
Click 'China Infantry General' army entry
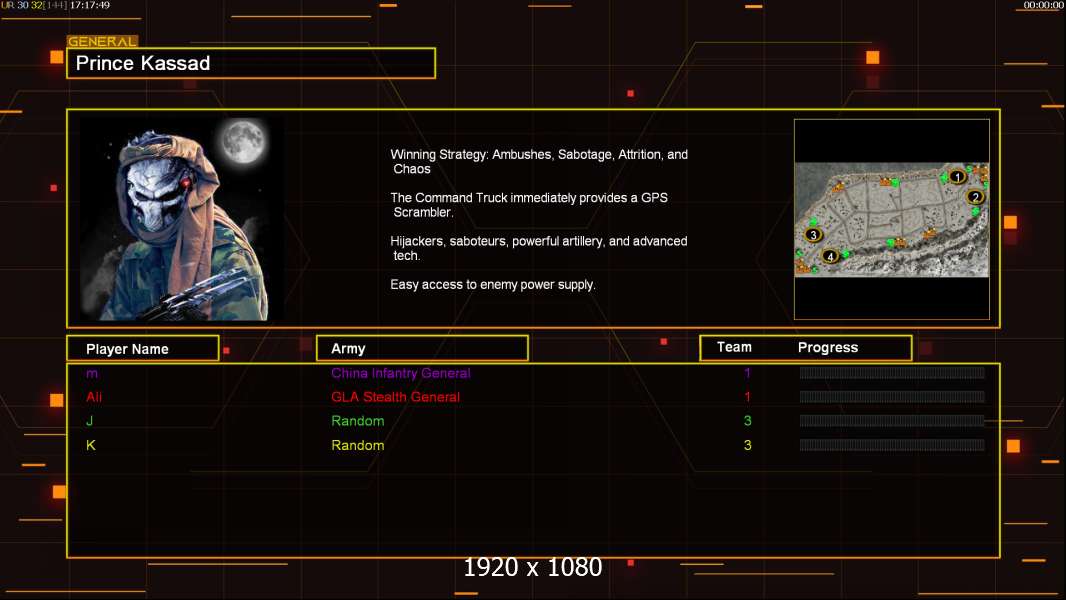point(400,373)
